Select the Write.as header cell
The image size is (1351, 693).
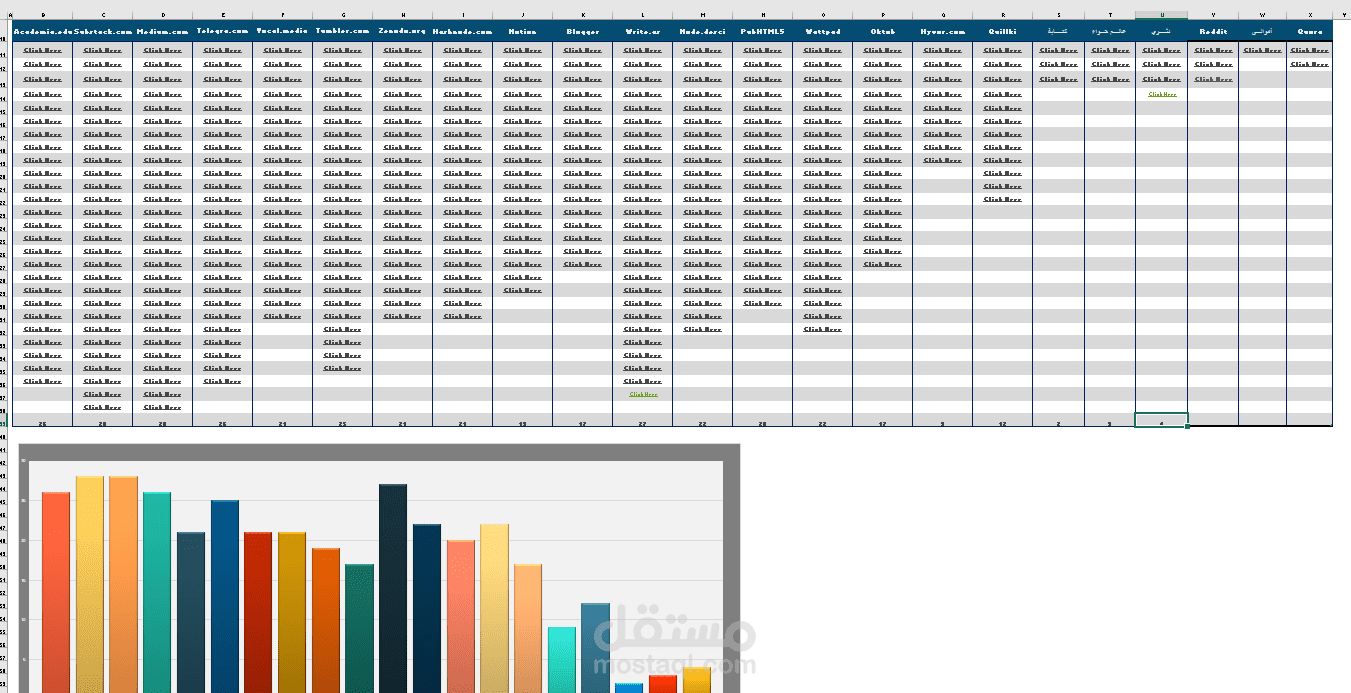click(x=643, y=32)
